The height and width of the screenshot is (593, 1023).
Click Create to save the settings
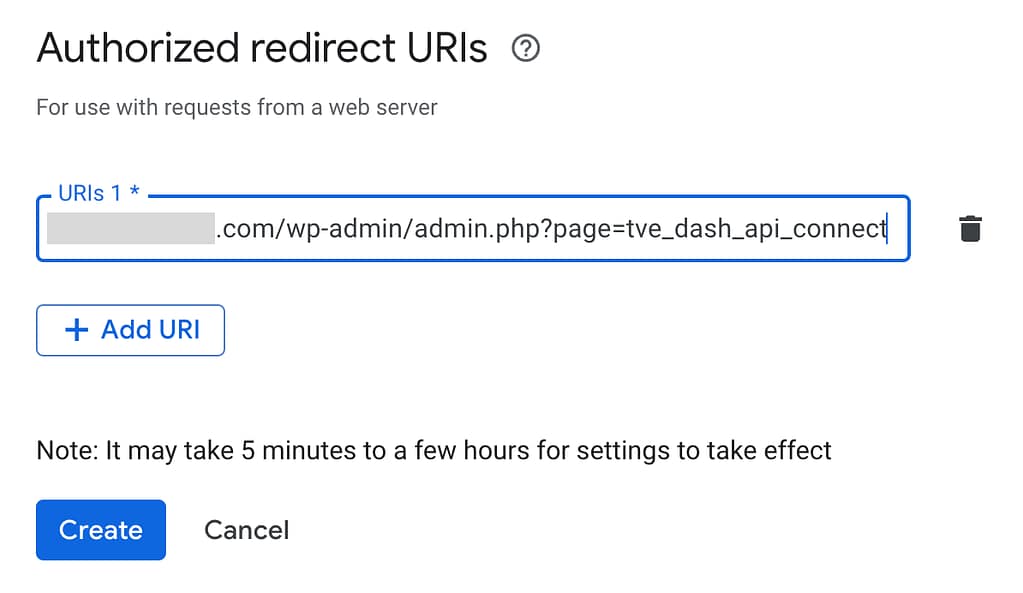pyautogui.click(x=100, y=530)
